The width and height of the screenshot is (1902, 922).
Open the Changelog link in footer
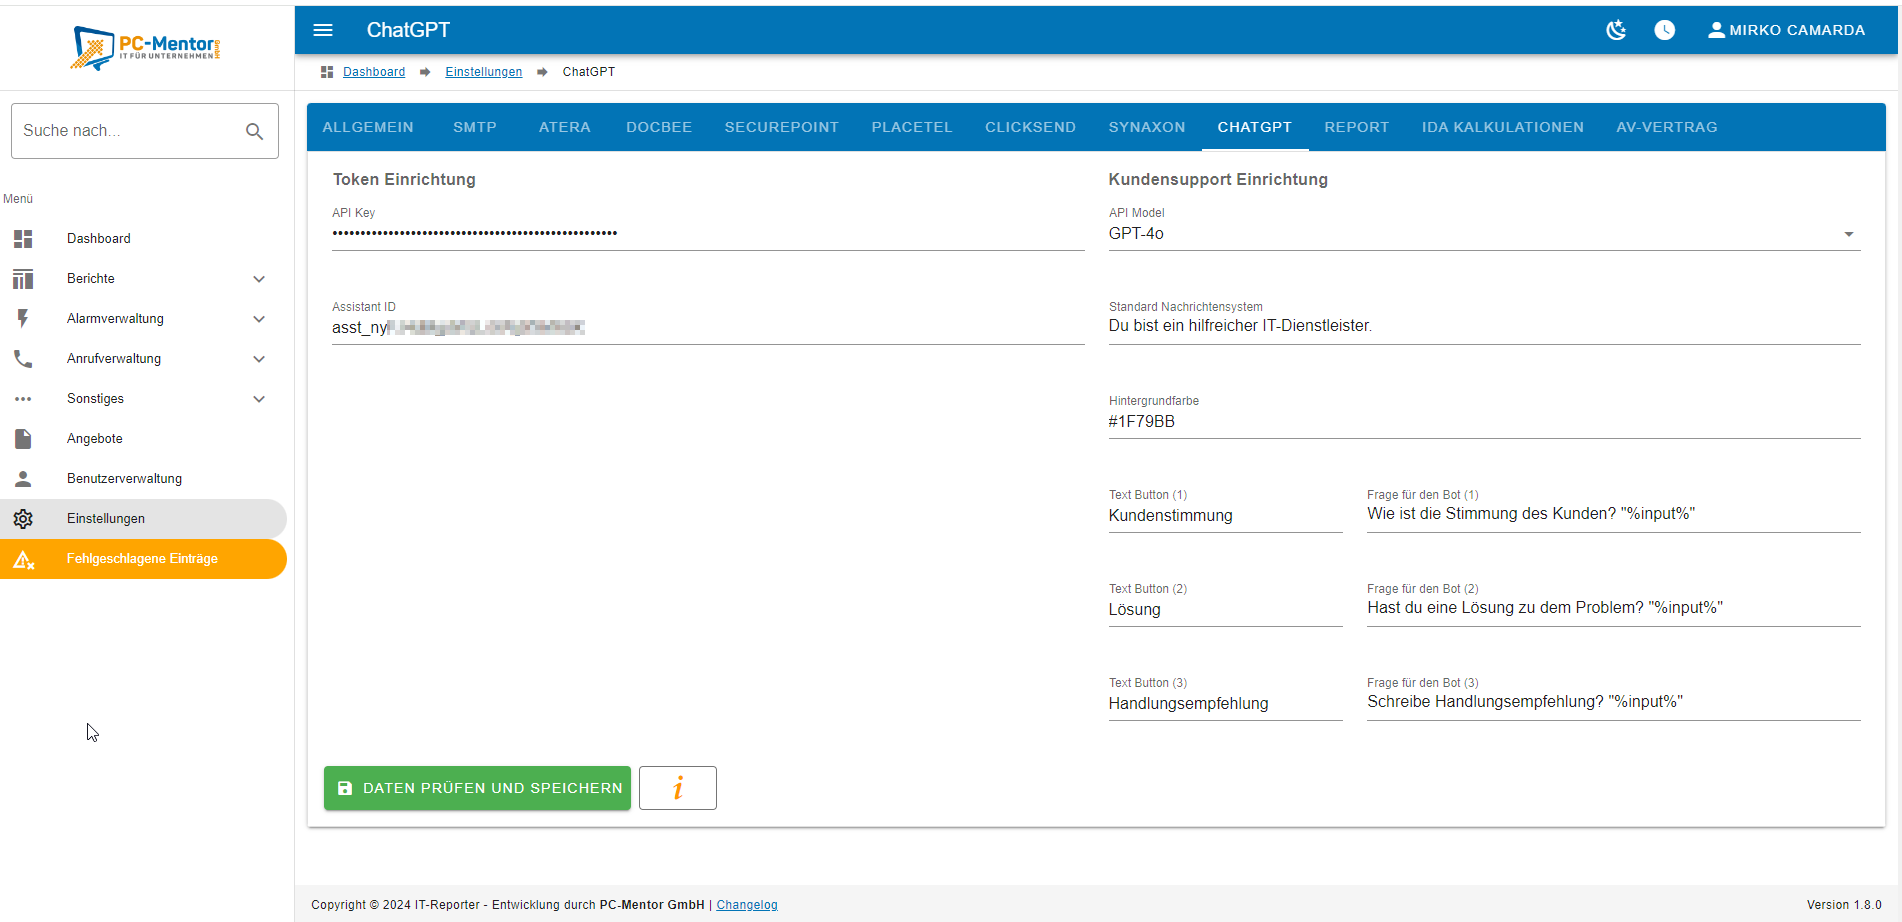click(747, 905)
